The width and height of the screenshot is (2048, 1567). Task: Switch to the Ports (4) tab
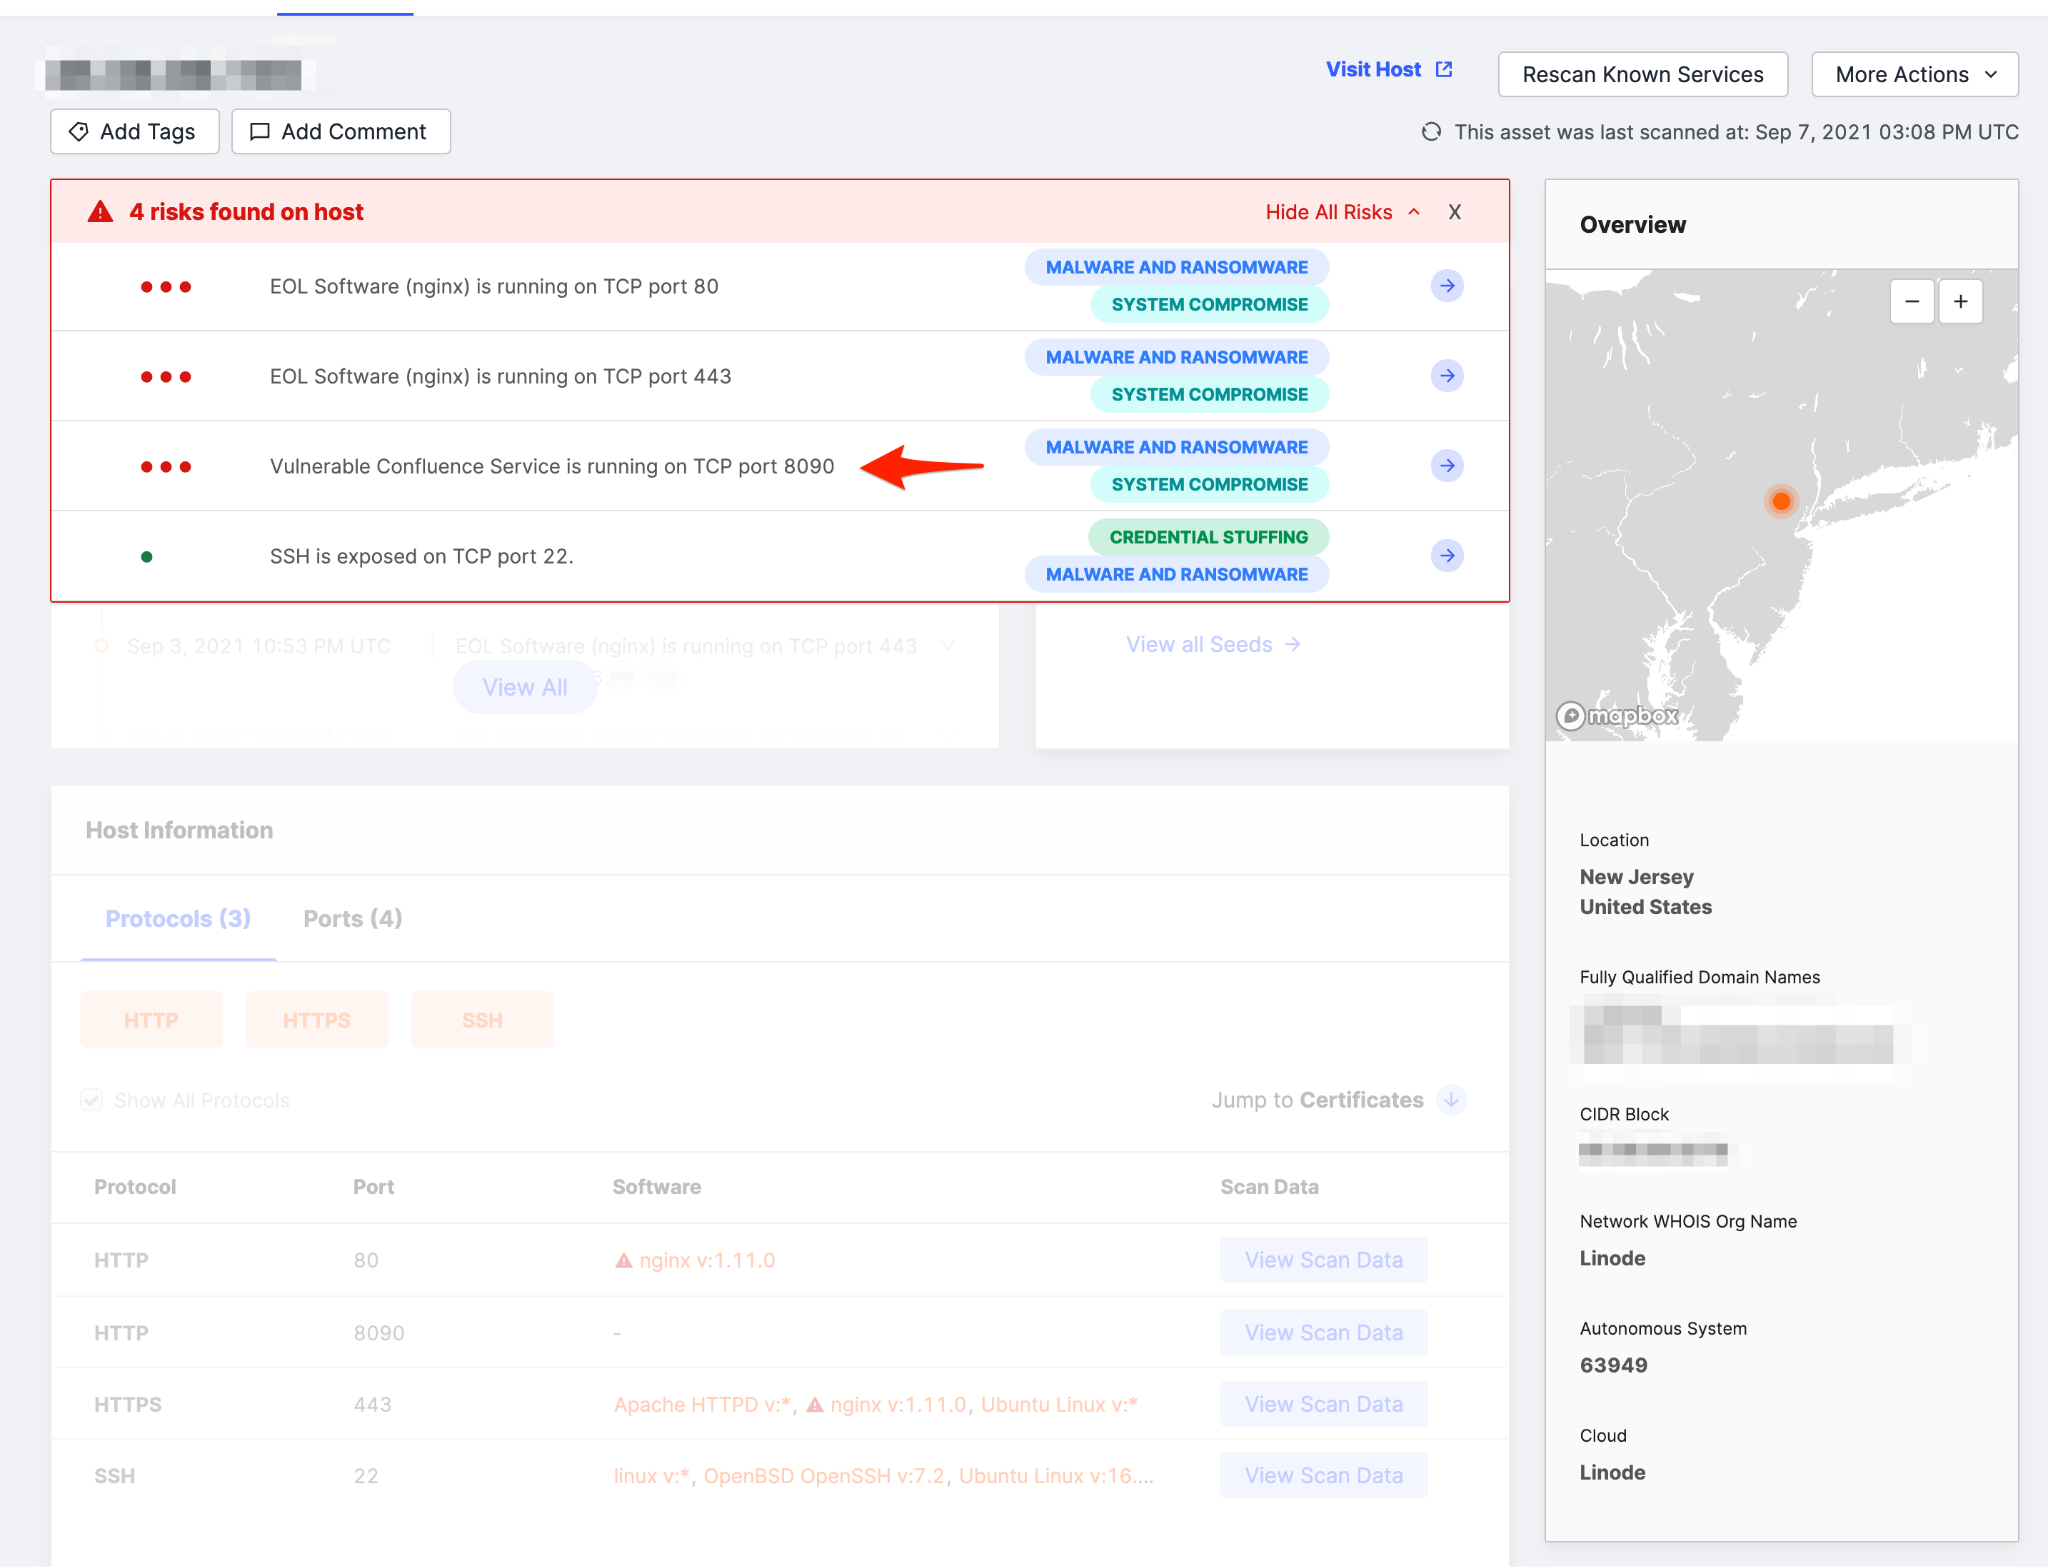click(352, 918)
